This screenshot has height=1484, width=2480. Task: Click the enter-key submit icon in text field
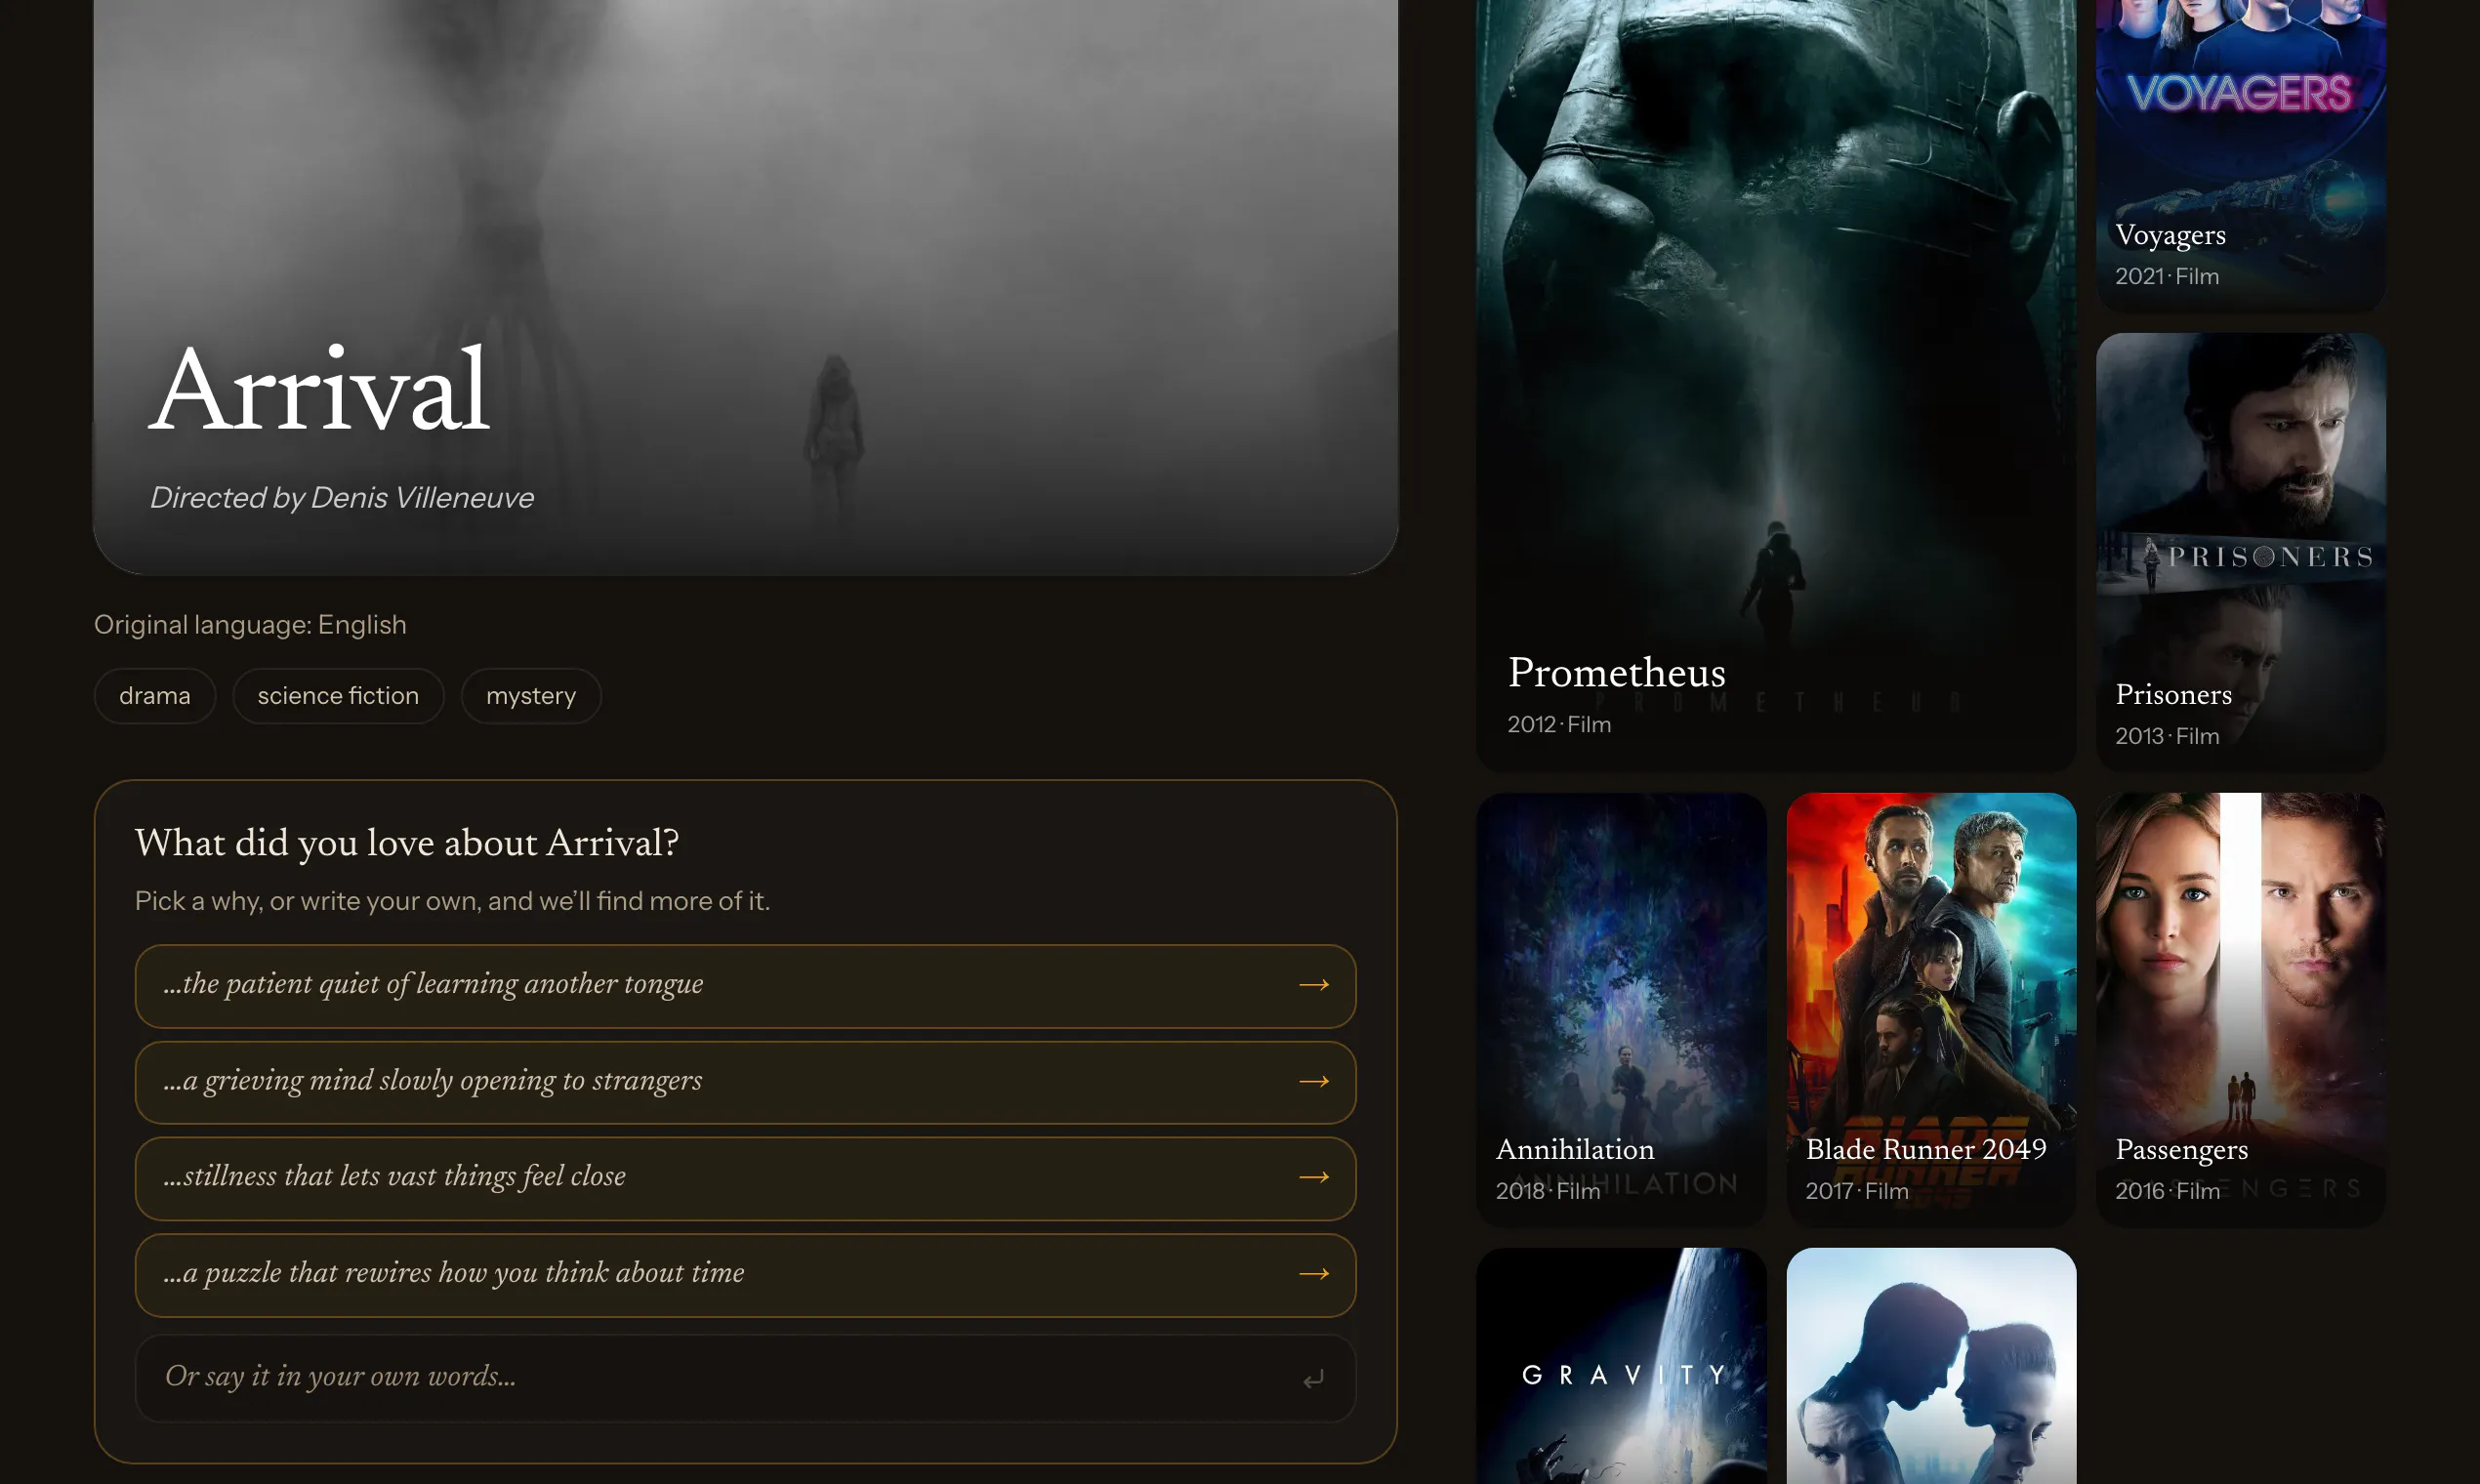(1313, 1379)
